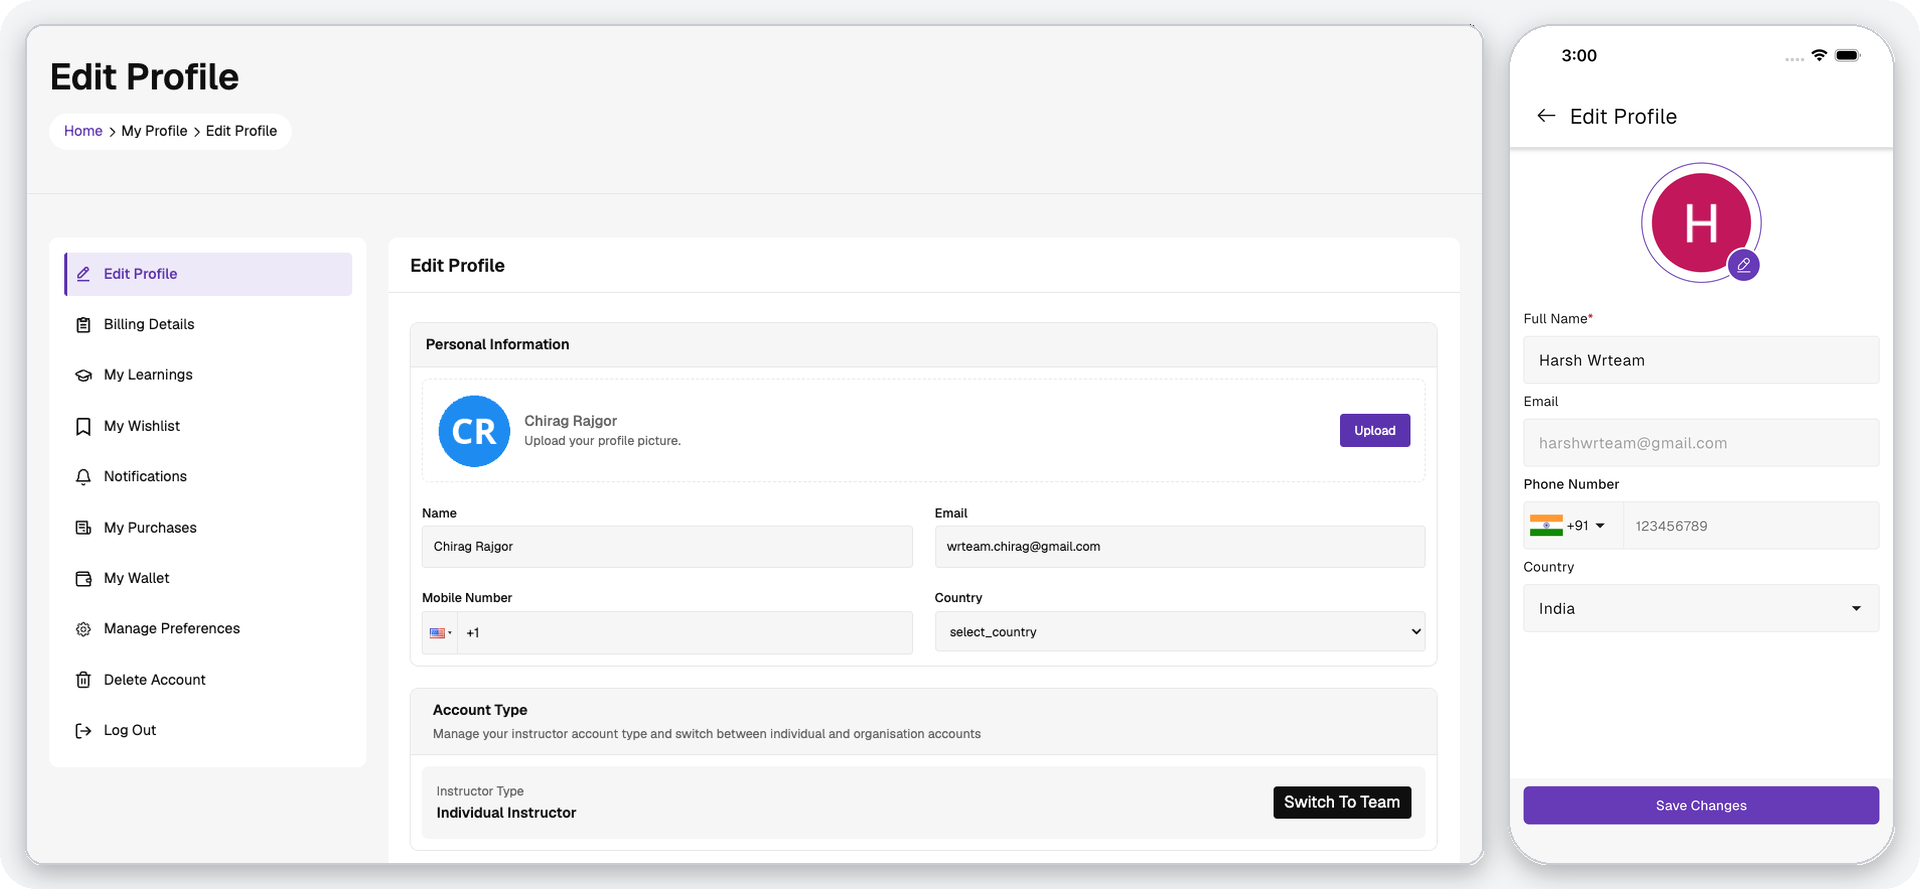1920x889 pixels.
Task: Click the pencil icon beside Edit Profile sidebar item
Action: click(84, 274)
